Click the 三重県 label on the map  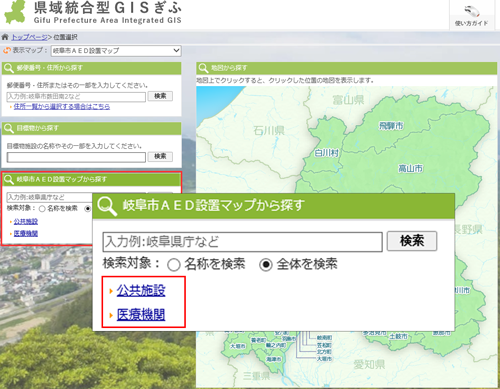pos(256,376)
